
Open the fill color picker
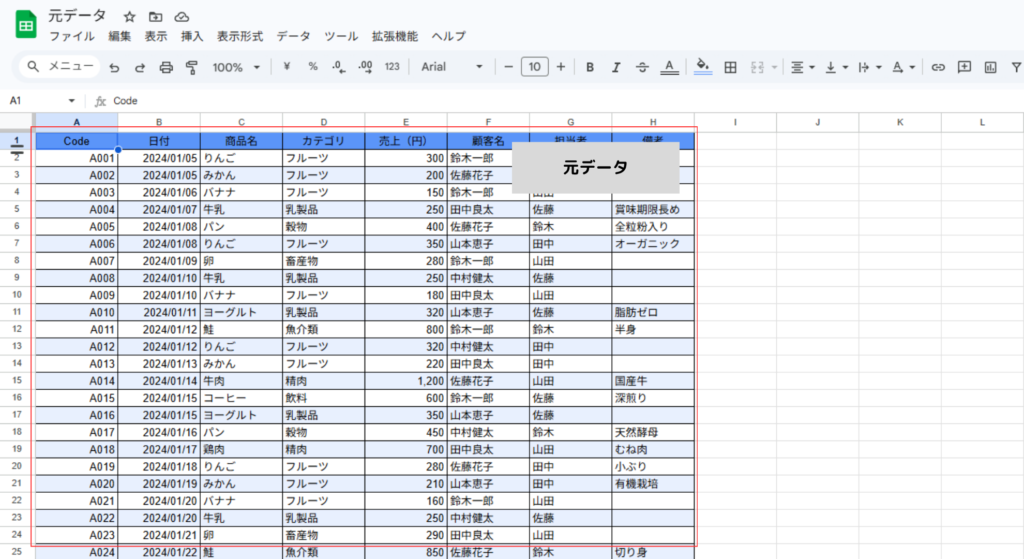703,67
